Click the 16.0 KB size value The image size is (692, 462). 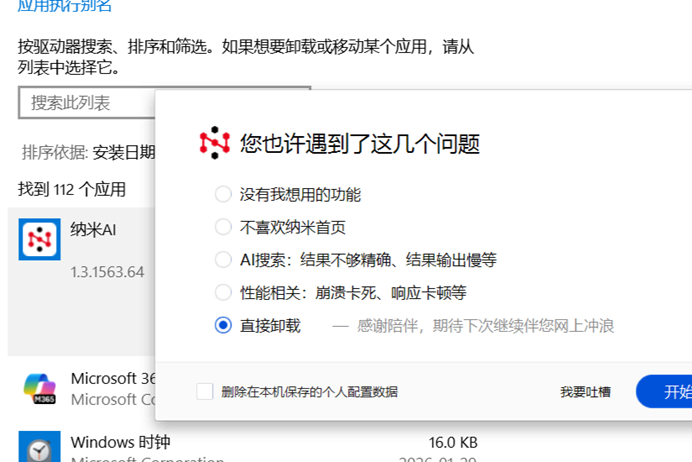453,442
